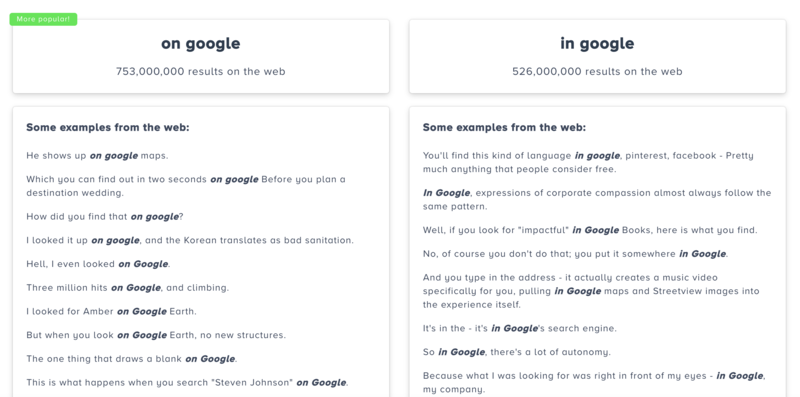Click 'How did you find that on google?'
Viewport: 800px width, 397px height.
click(105, 217)
